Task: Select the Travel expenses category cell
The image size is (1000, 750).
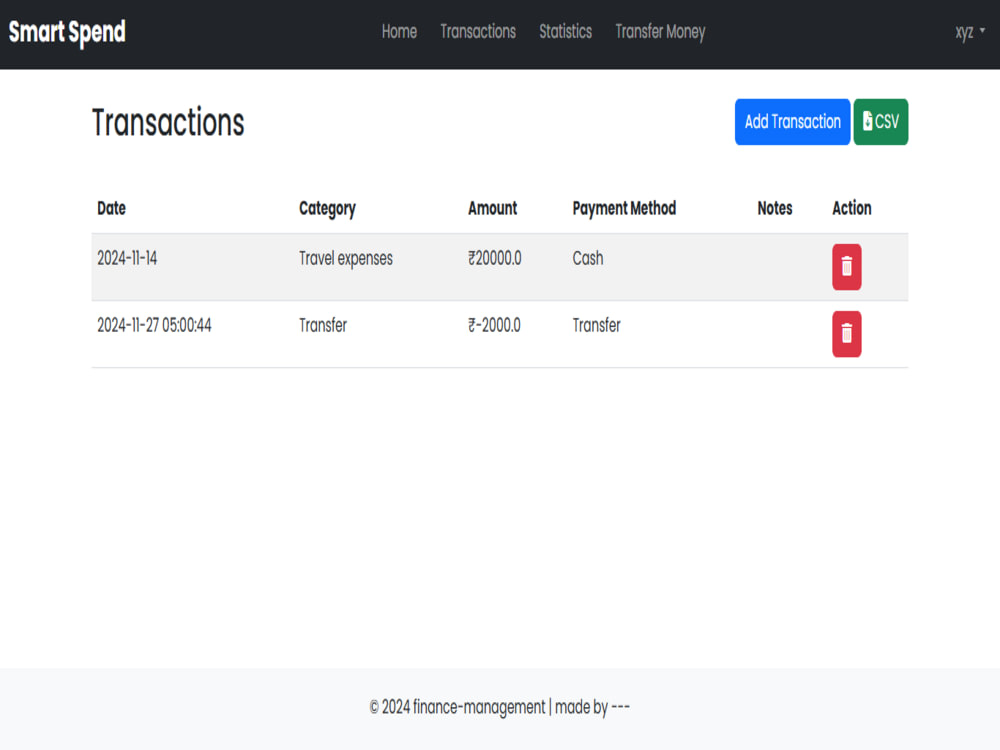Action: coord(346,259)
